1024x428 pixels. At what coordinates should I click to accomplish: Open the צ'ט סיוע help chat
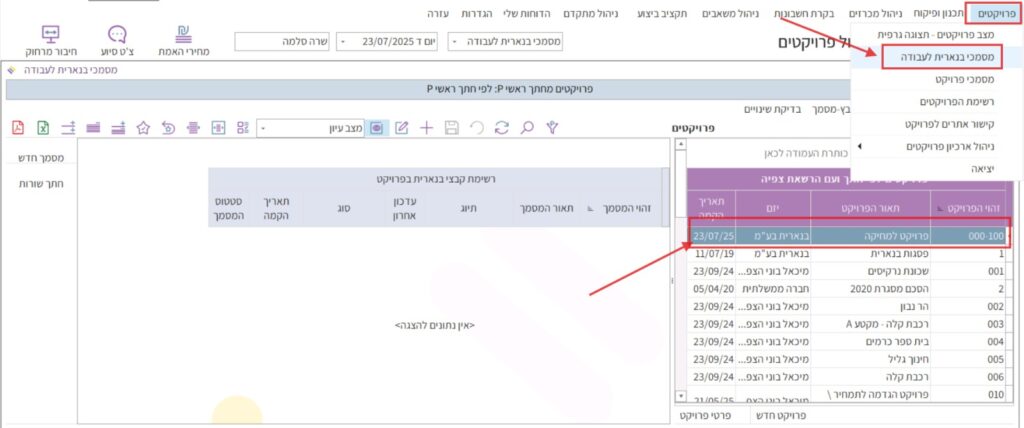coord(117,40)
